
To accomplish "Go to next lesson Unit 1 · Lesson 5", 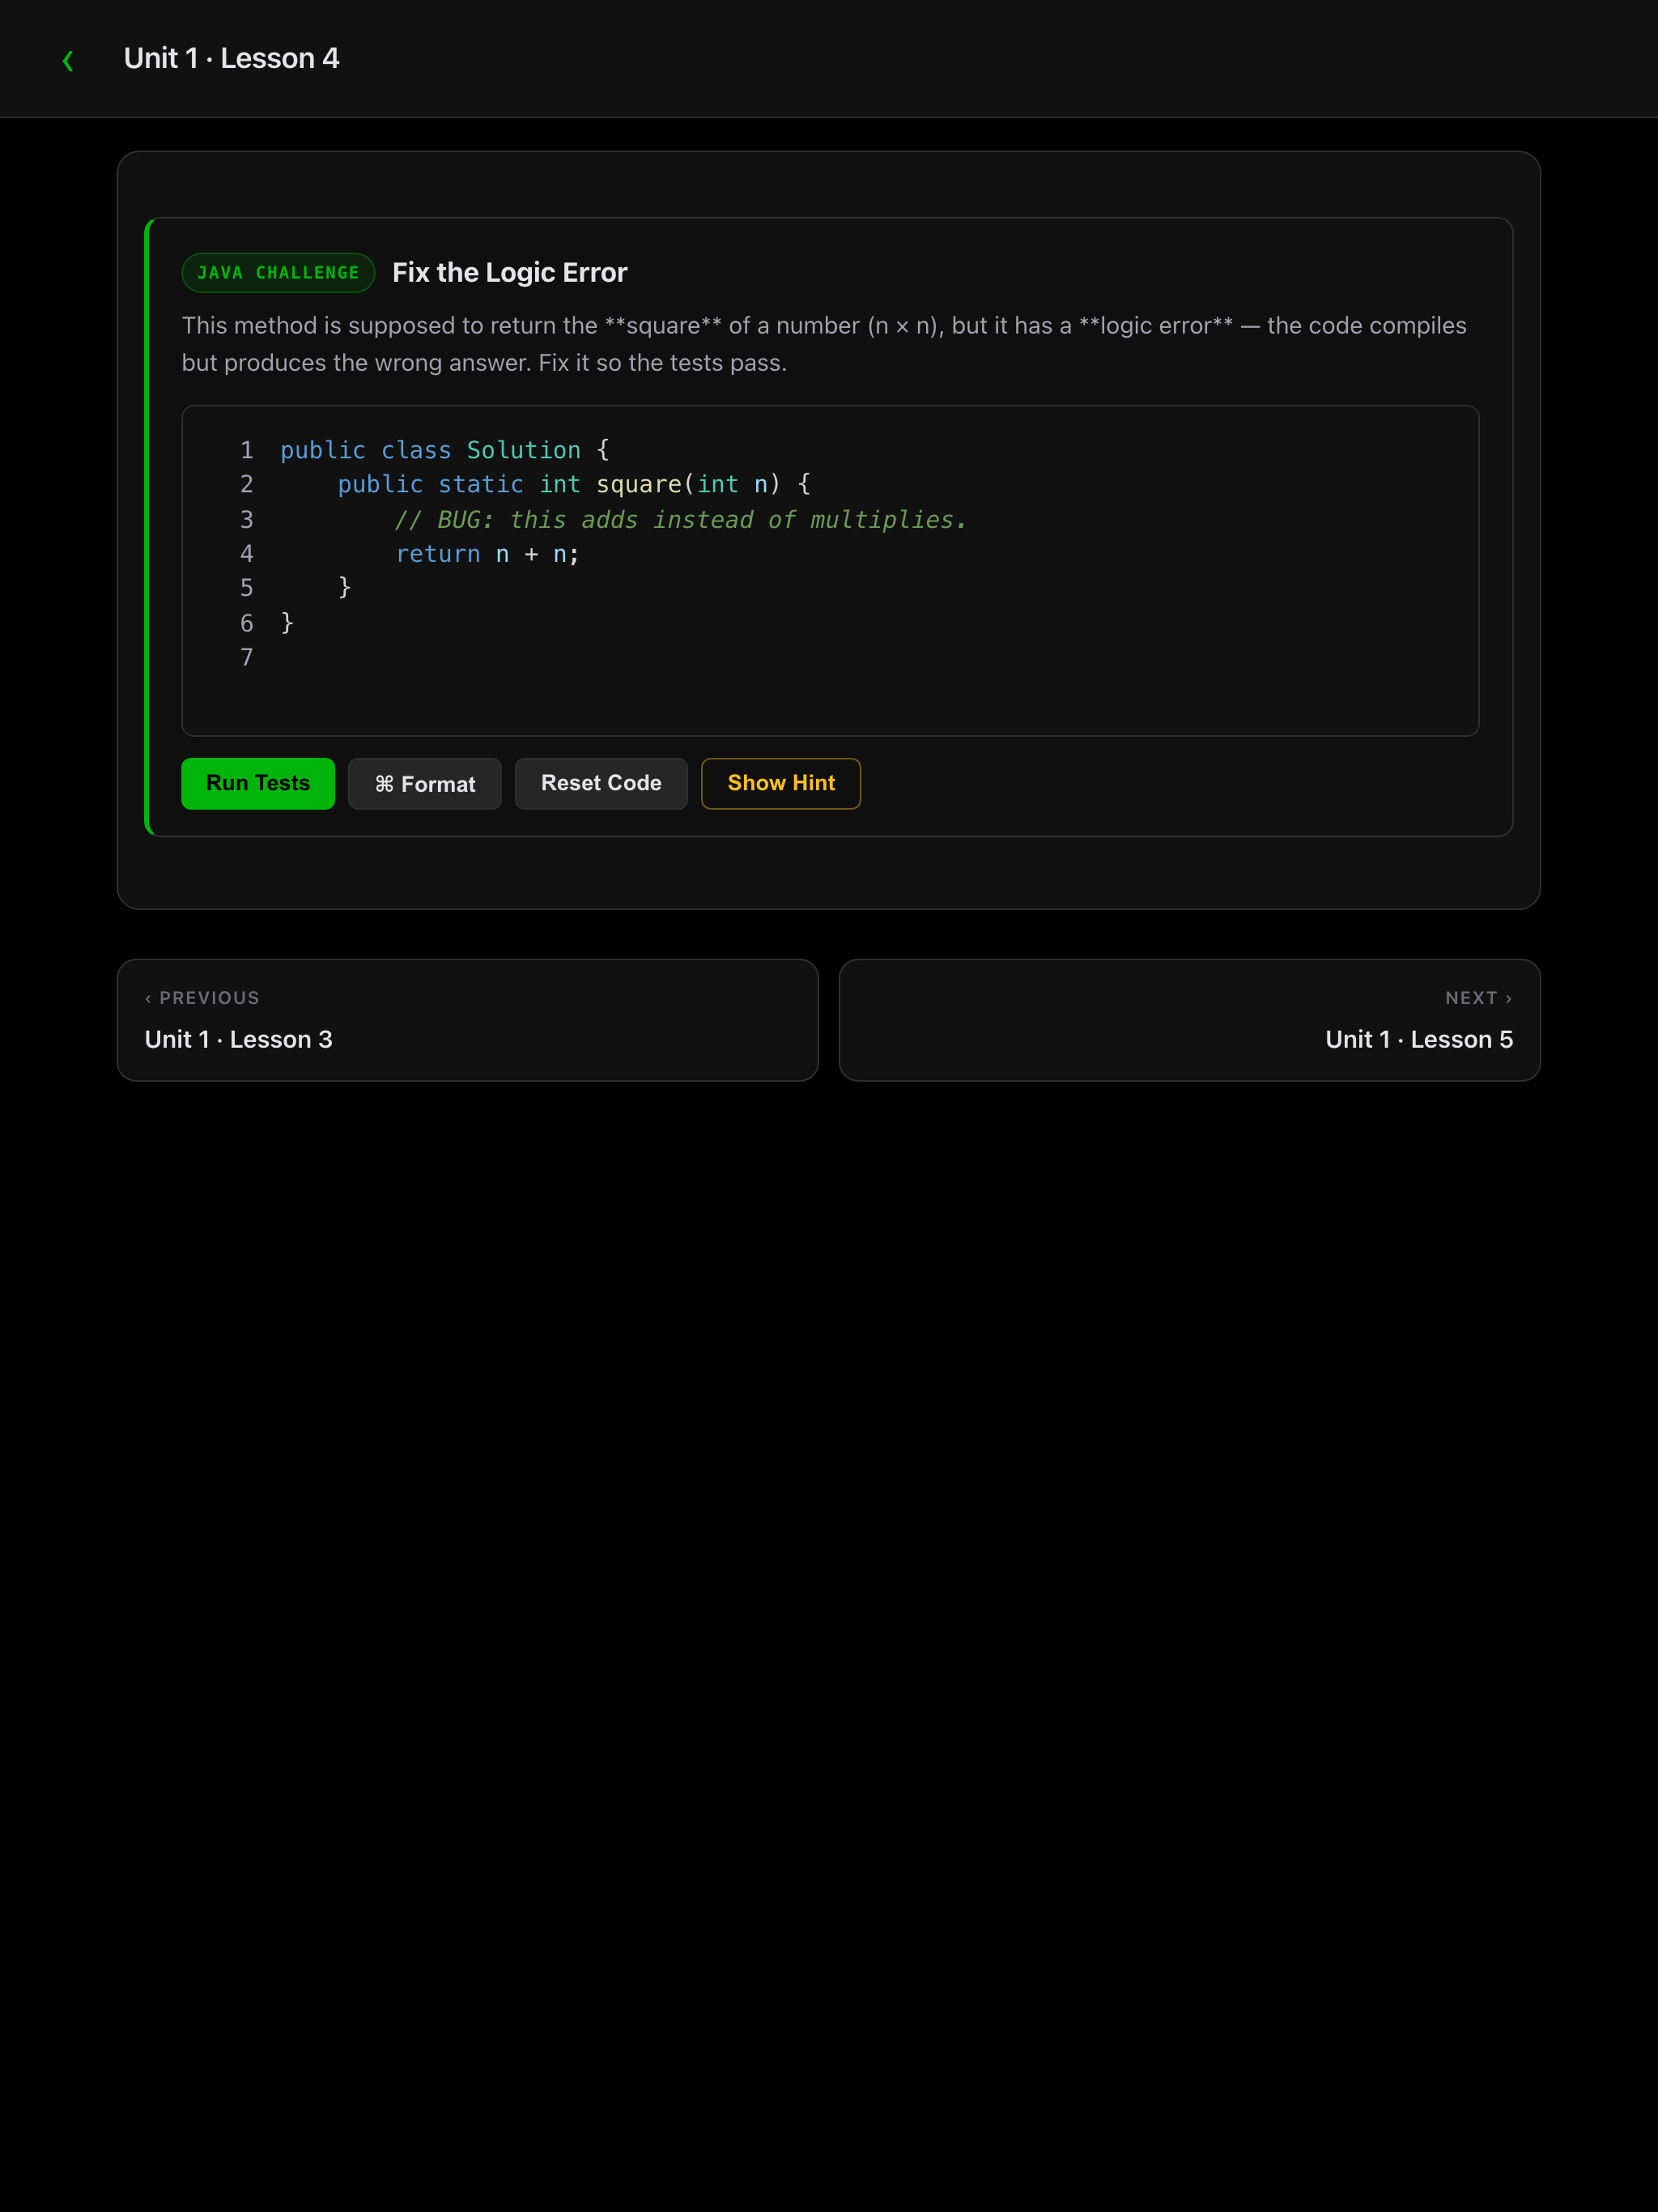I will tap(1190, 1020).
